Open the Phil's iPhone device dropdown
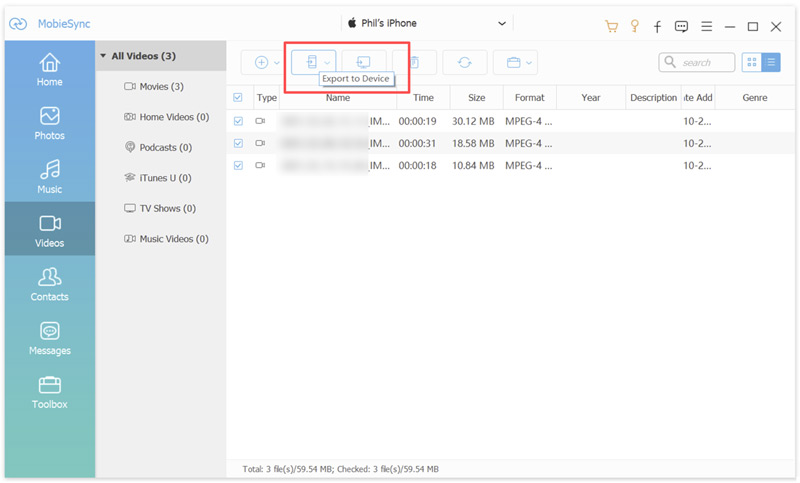This screenshot has width=800, height=483. (502, 23)
